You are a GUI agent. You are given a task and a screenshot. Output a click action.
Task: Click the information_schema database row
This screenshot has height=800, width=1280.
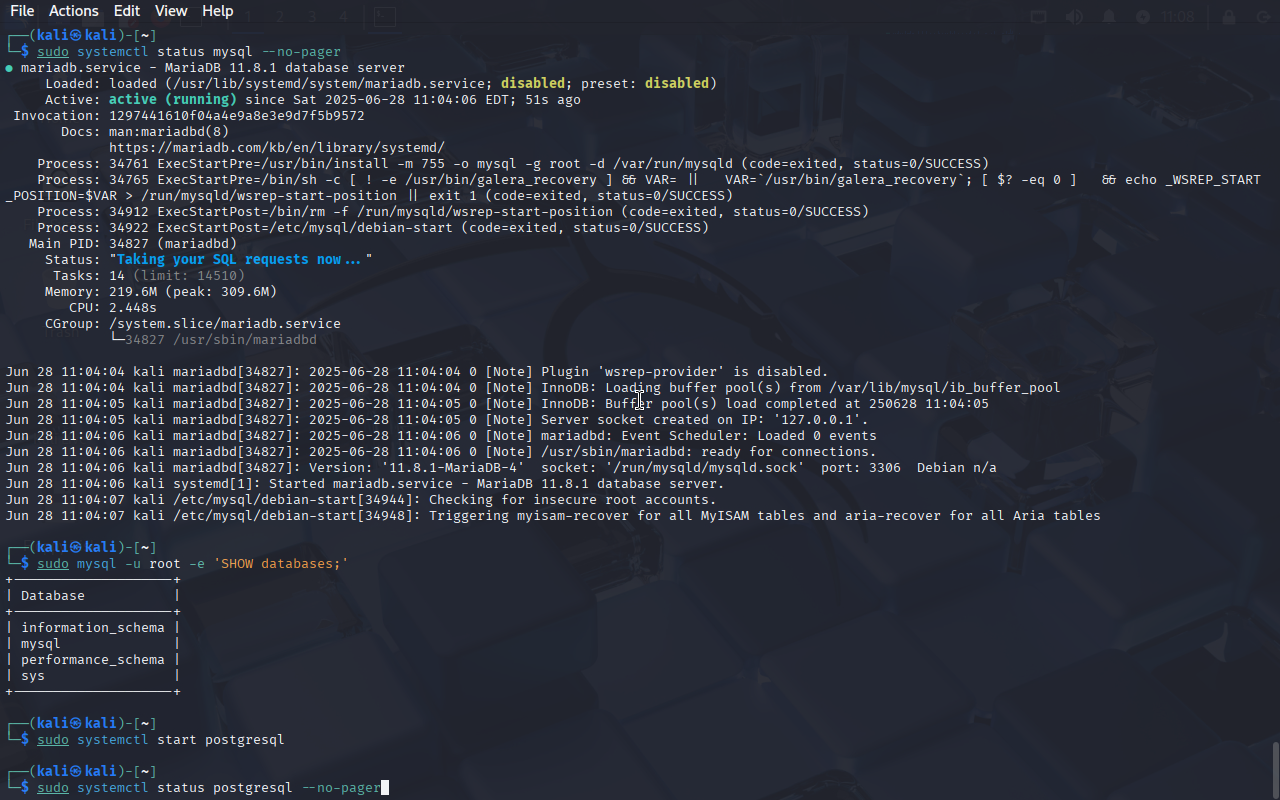pos(93,627)
